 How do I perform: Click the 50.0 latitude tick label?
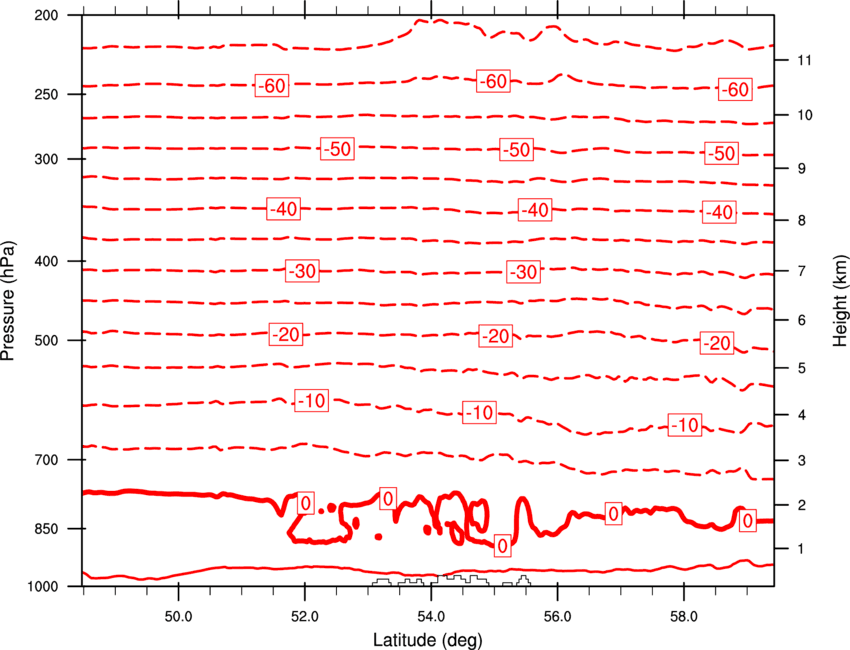pyautogui.click(x=178, y=617)
